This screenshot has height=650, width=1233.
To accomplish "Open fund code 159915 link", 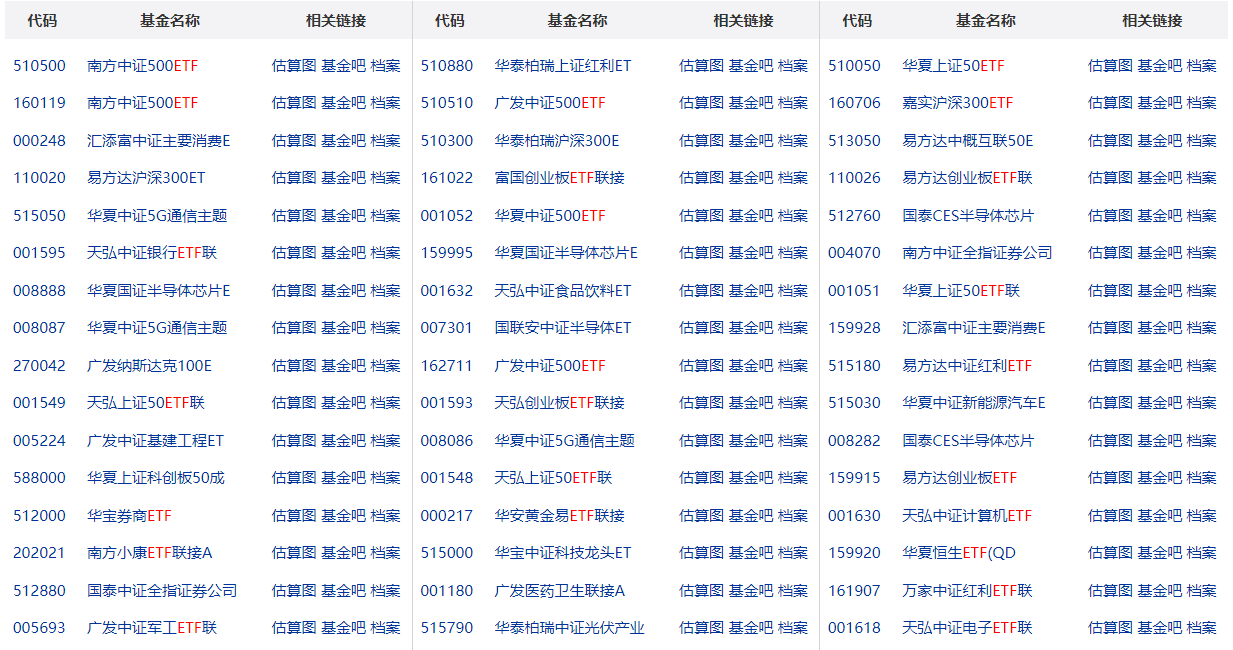I will pos(855,478).
